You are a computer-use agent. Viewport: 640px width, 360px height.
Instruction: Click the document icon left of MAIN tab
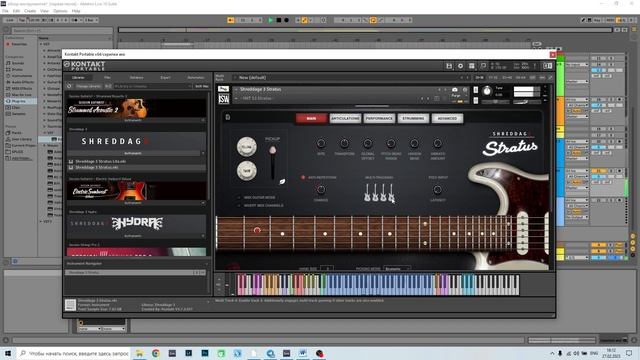[228, 118]
